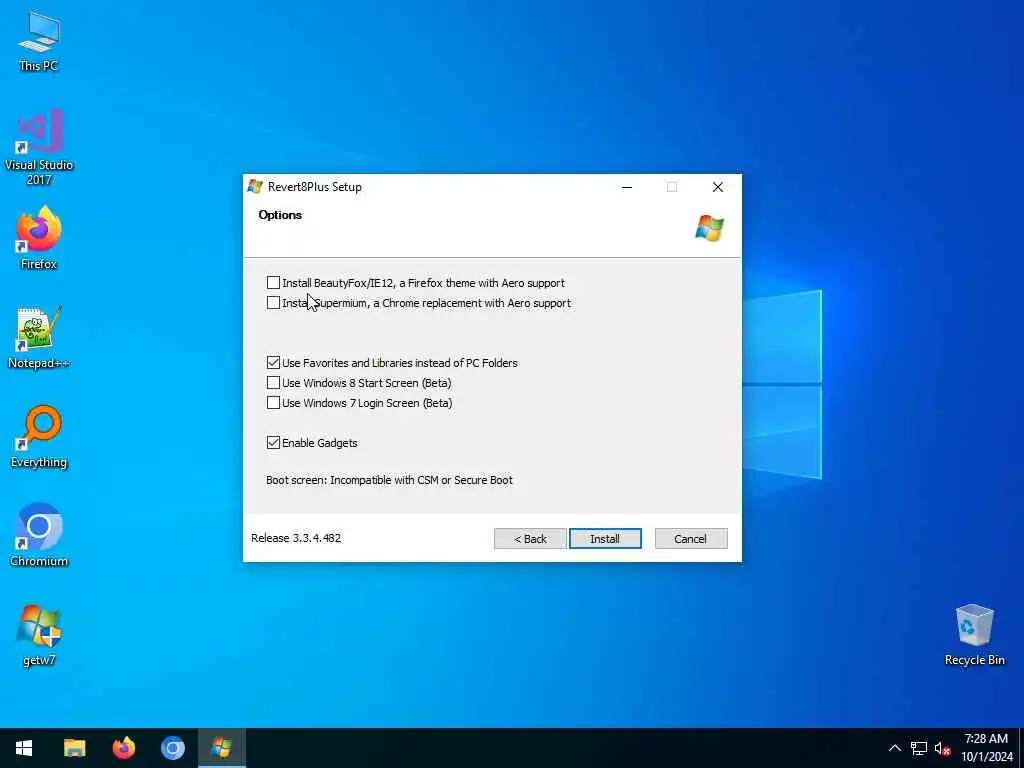Viewport: 1024px width, 768px height.
Task: Check Use Windows 8 Start Screen (Beta)
Action: (274, 383)
